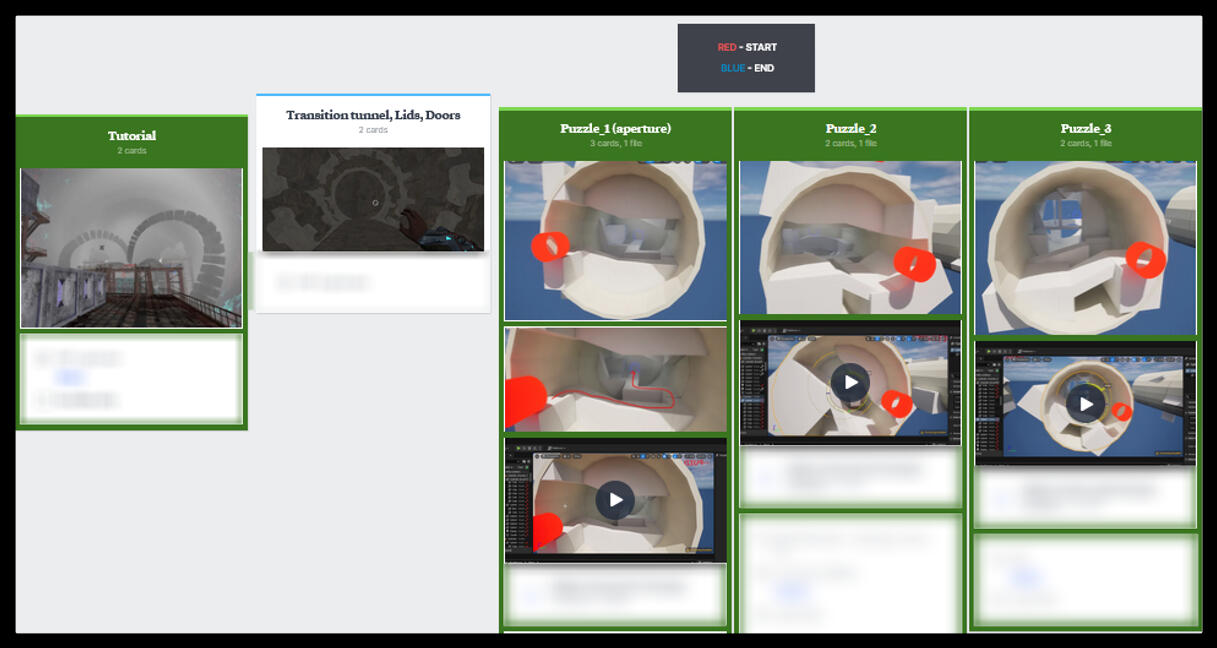1217x648 pixels.
Task: Open the top Puzzle_2 render image
Action: (850, 238)
